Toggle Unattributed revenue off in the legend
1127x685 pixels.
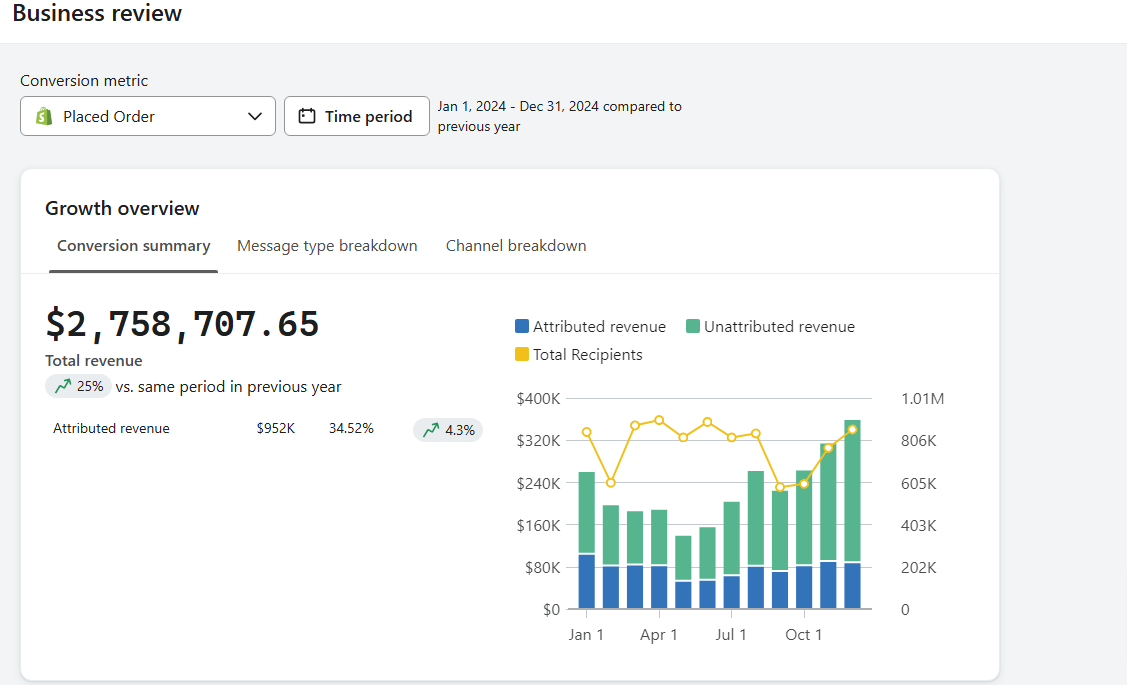pos(770,326)
